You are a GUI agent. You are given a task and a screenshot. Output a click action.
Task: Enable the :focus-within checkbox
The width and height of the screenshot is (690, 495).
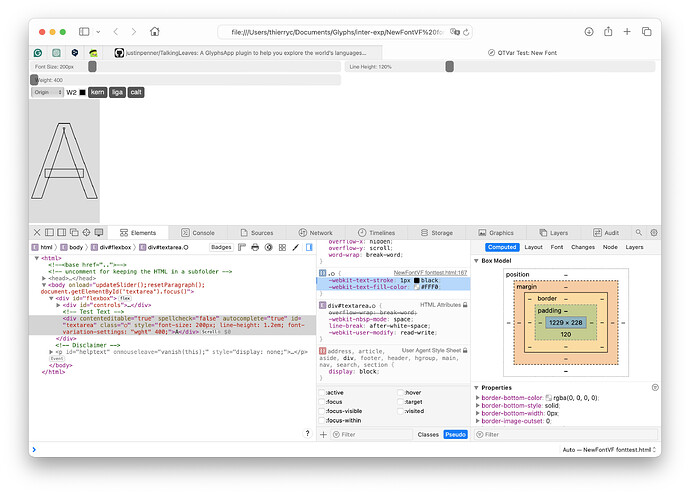click(322, 420)
